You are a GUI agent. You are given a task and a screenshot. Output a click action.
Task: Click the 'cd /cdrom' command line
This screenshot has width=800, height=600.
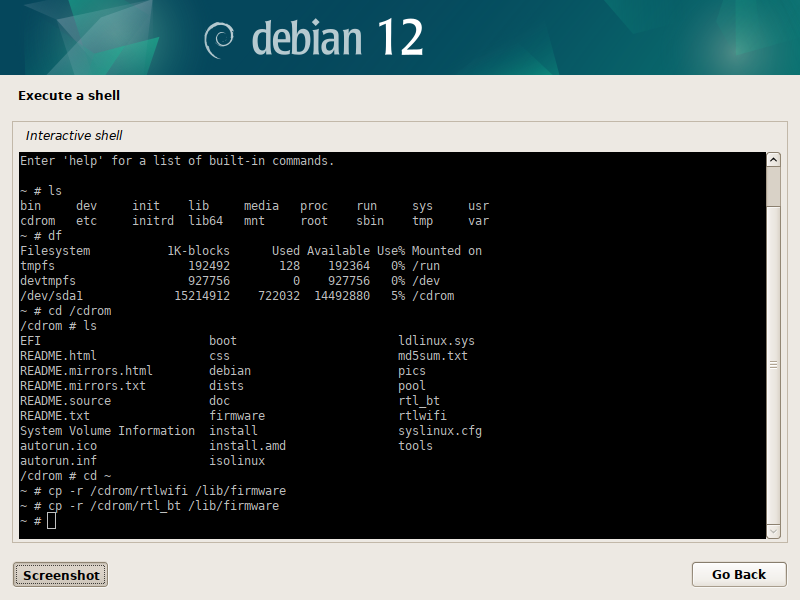coord(65,311)
